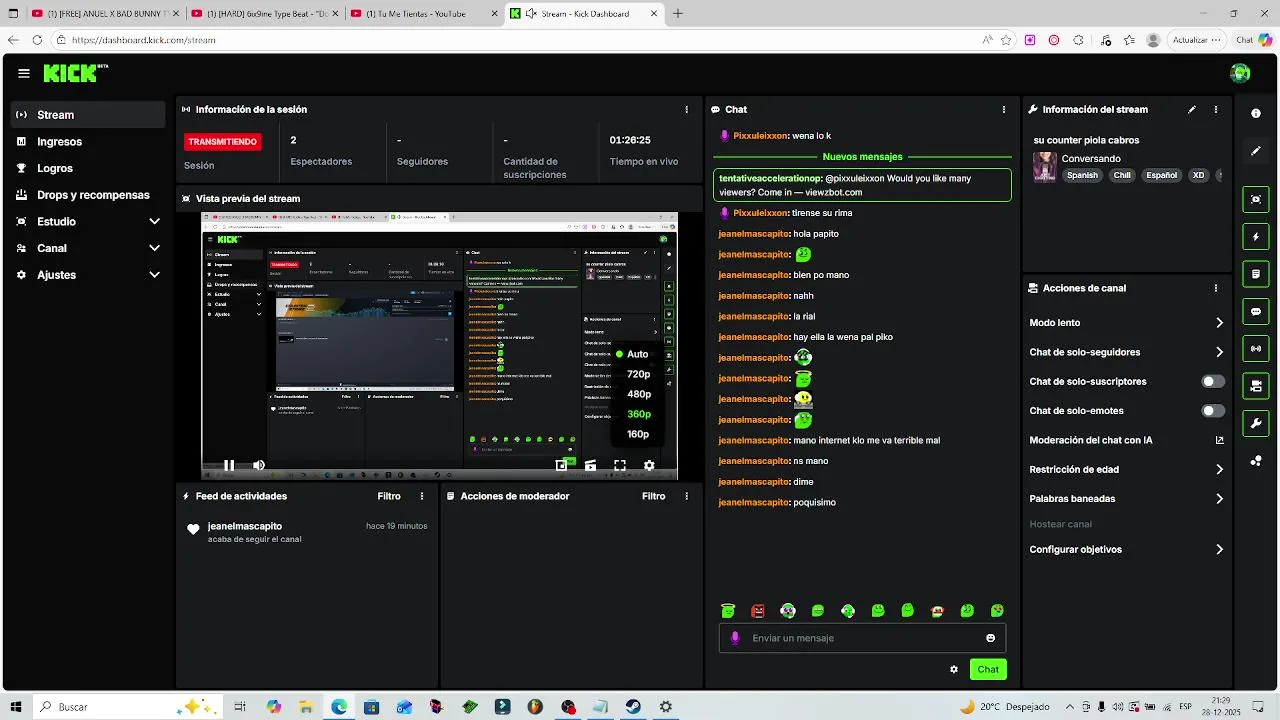The width and height of the screenshot is (1280, 720).
Task: Expand Configurar objetivos settings
Action: coord(1219,549)
